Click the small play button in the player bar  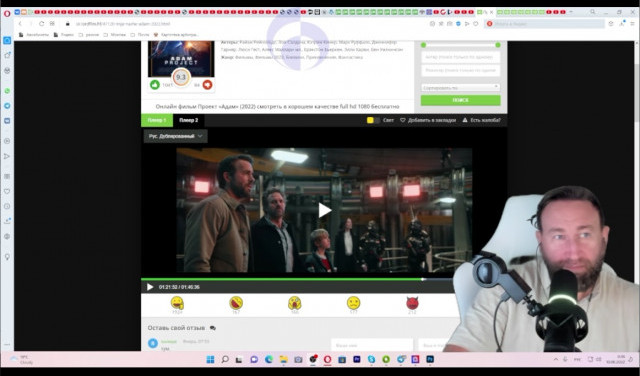(150, 287)
